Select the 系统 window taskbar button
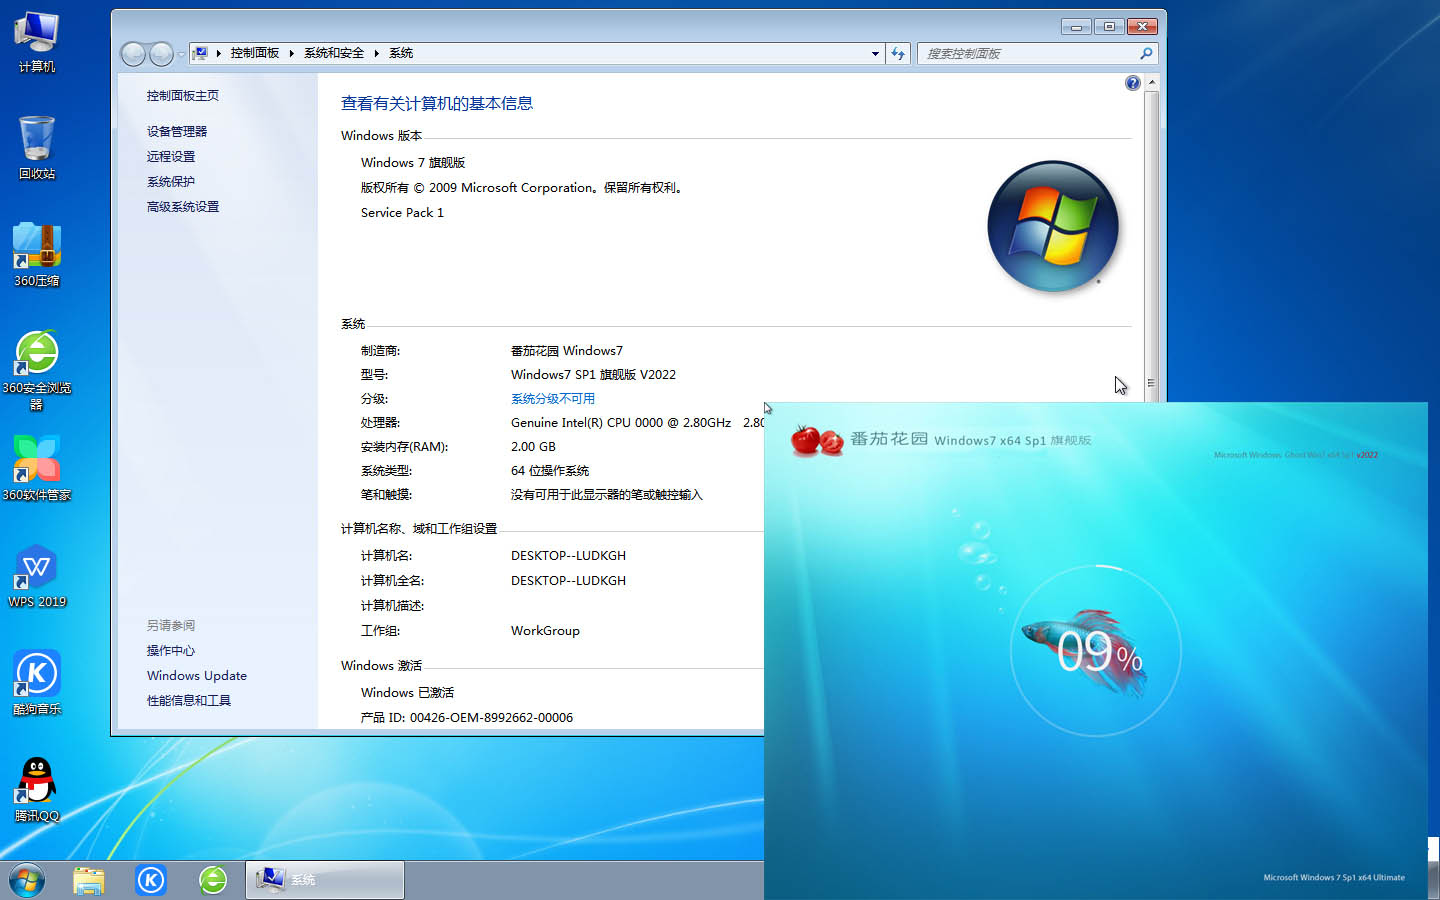 (x=325, y=880)
